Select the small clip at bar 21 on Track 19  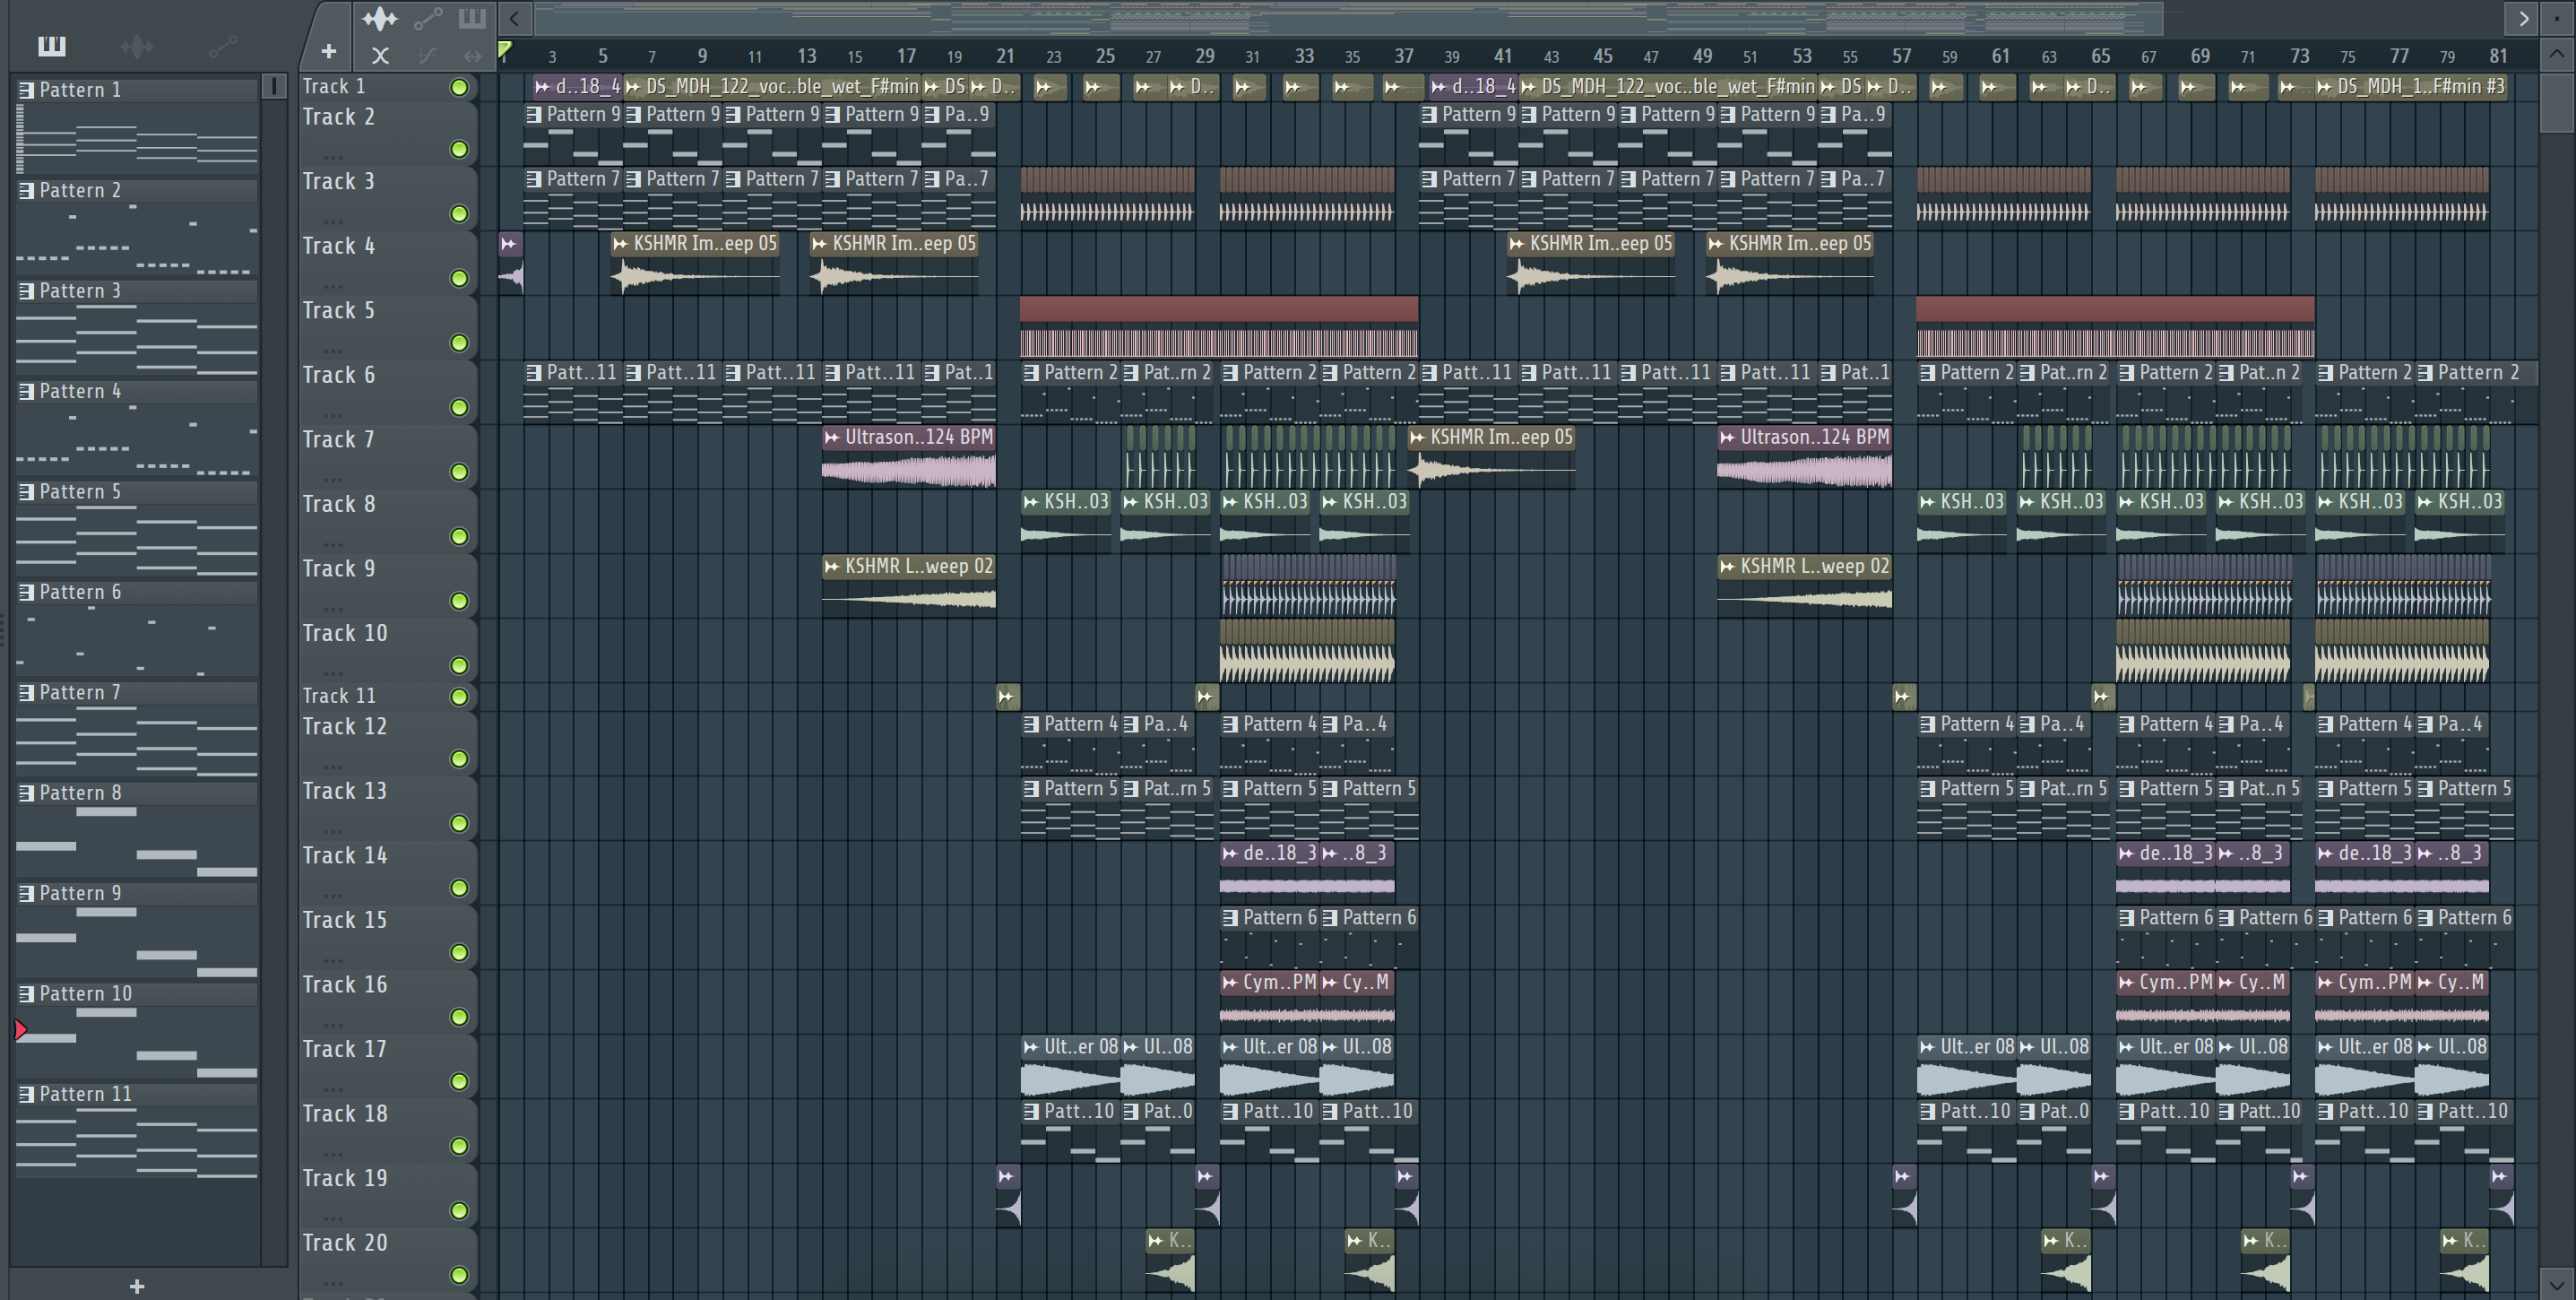coord(1008,1195)
